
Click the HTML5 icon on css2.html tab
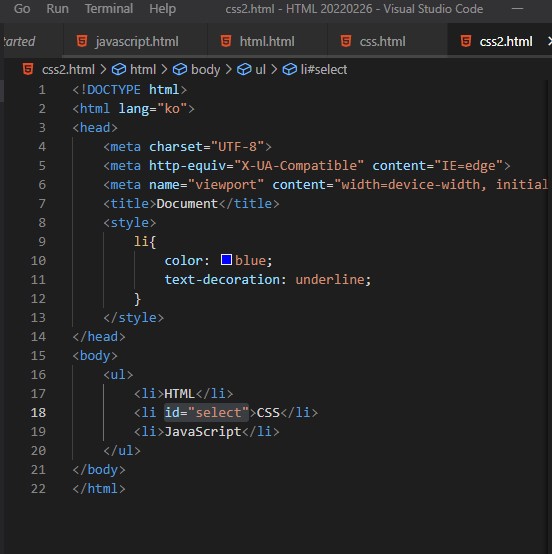coord(466,41)
